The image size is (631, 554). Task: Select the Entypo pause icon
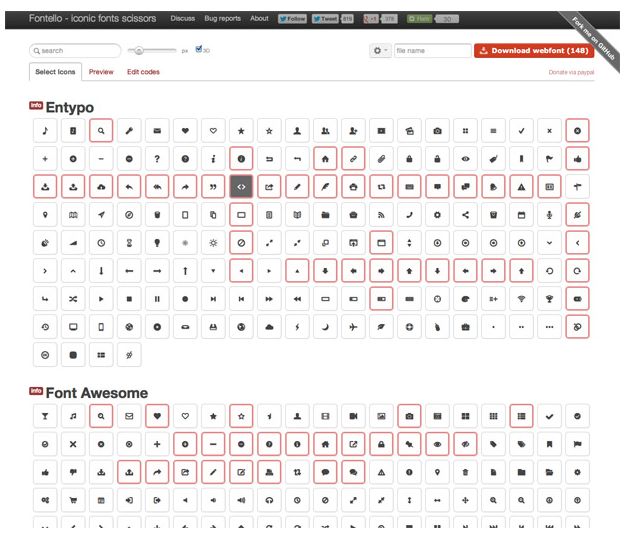click(157, 299)
